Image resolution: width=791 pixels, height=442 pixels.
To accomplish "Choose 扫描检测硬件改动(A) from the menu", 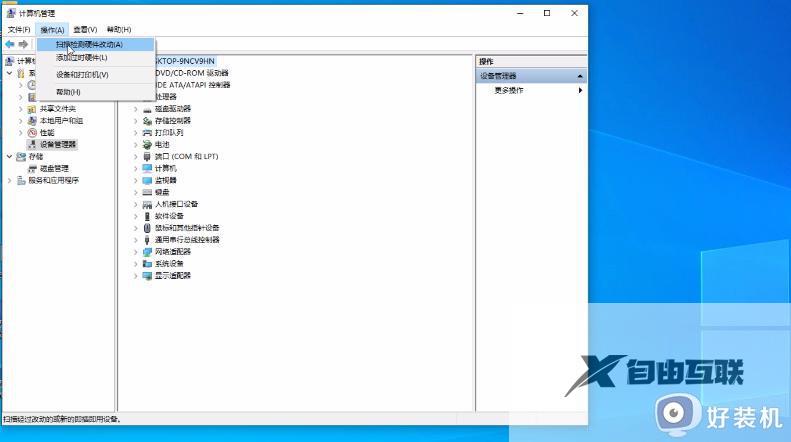I will (x=96, y=44).
